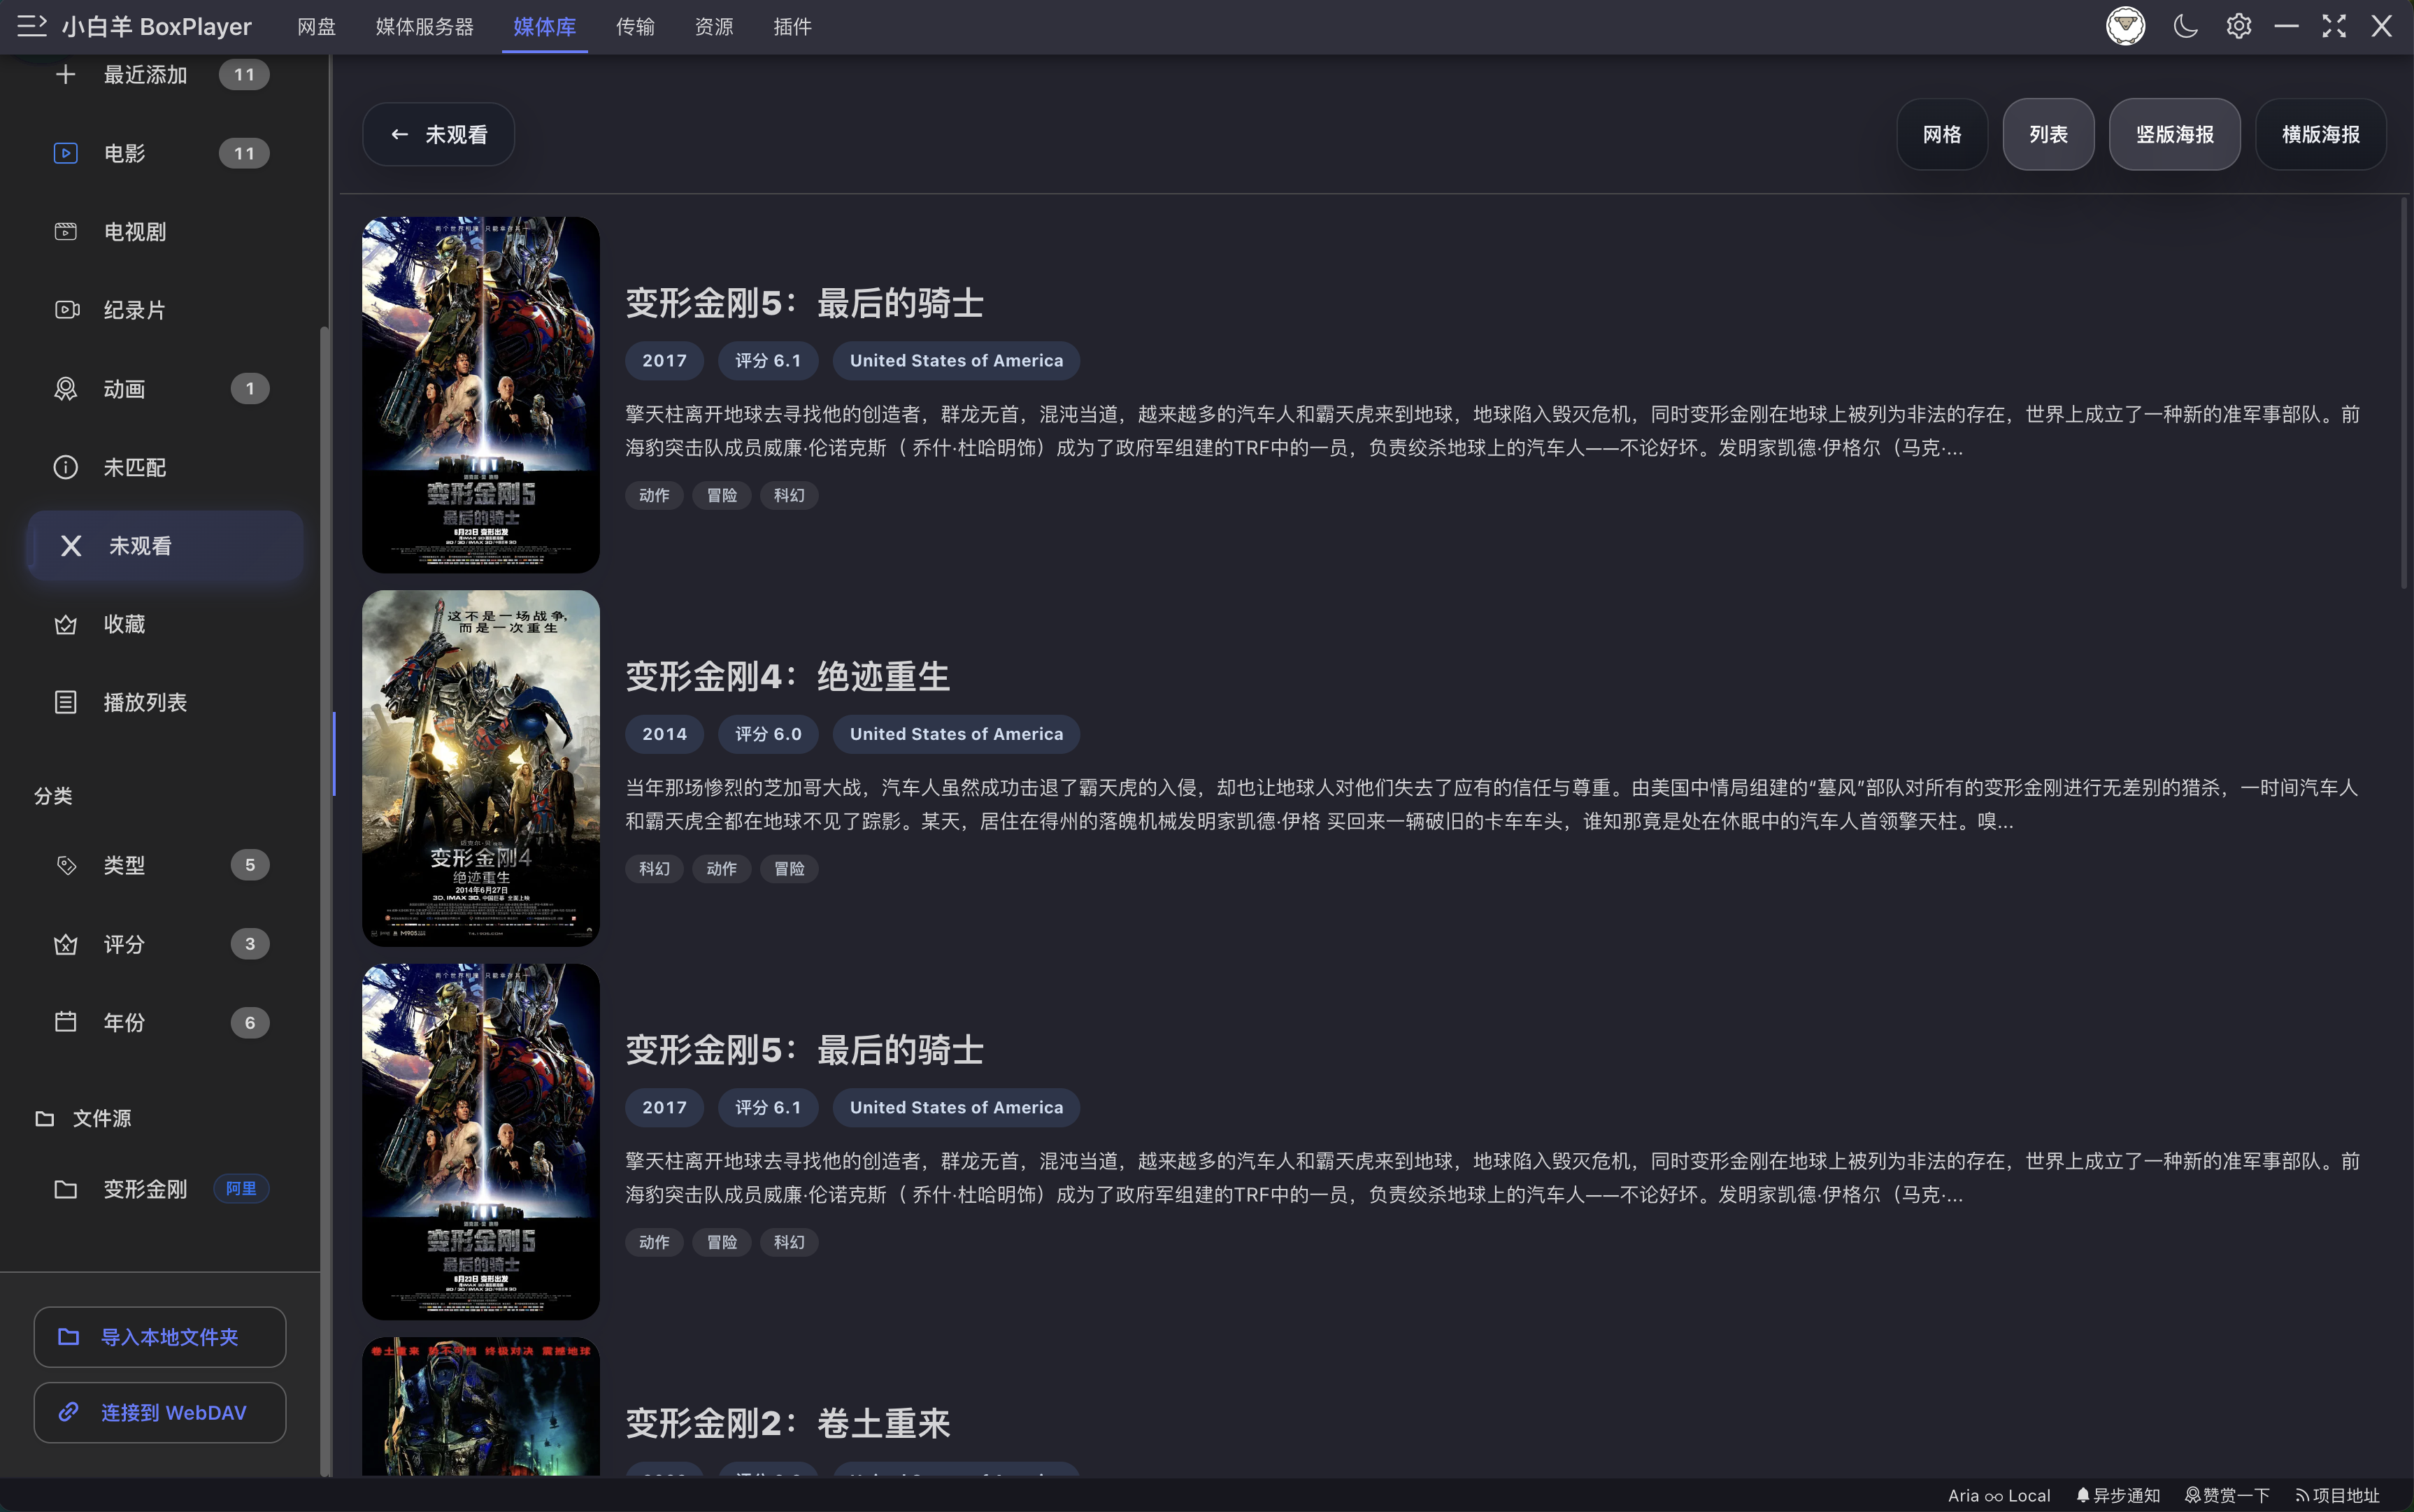Open the first 变形金刚5 poster thumbnail
Screen dimensions: 2414x1512
point(480,395)
